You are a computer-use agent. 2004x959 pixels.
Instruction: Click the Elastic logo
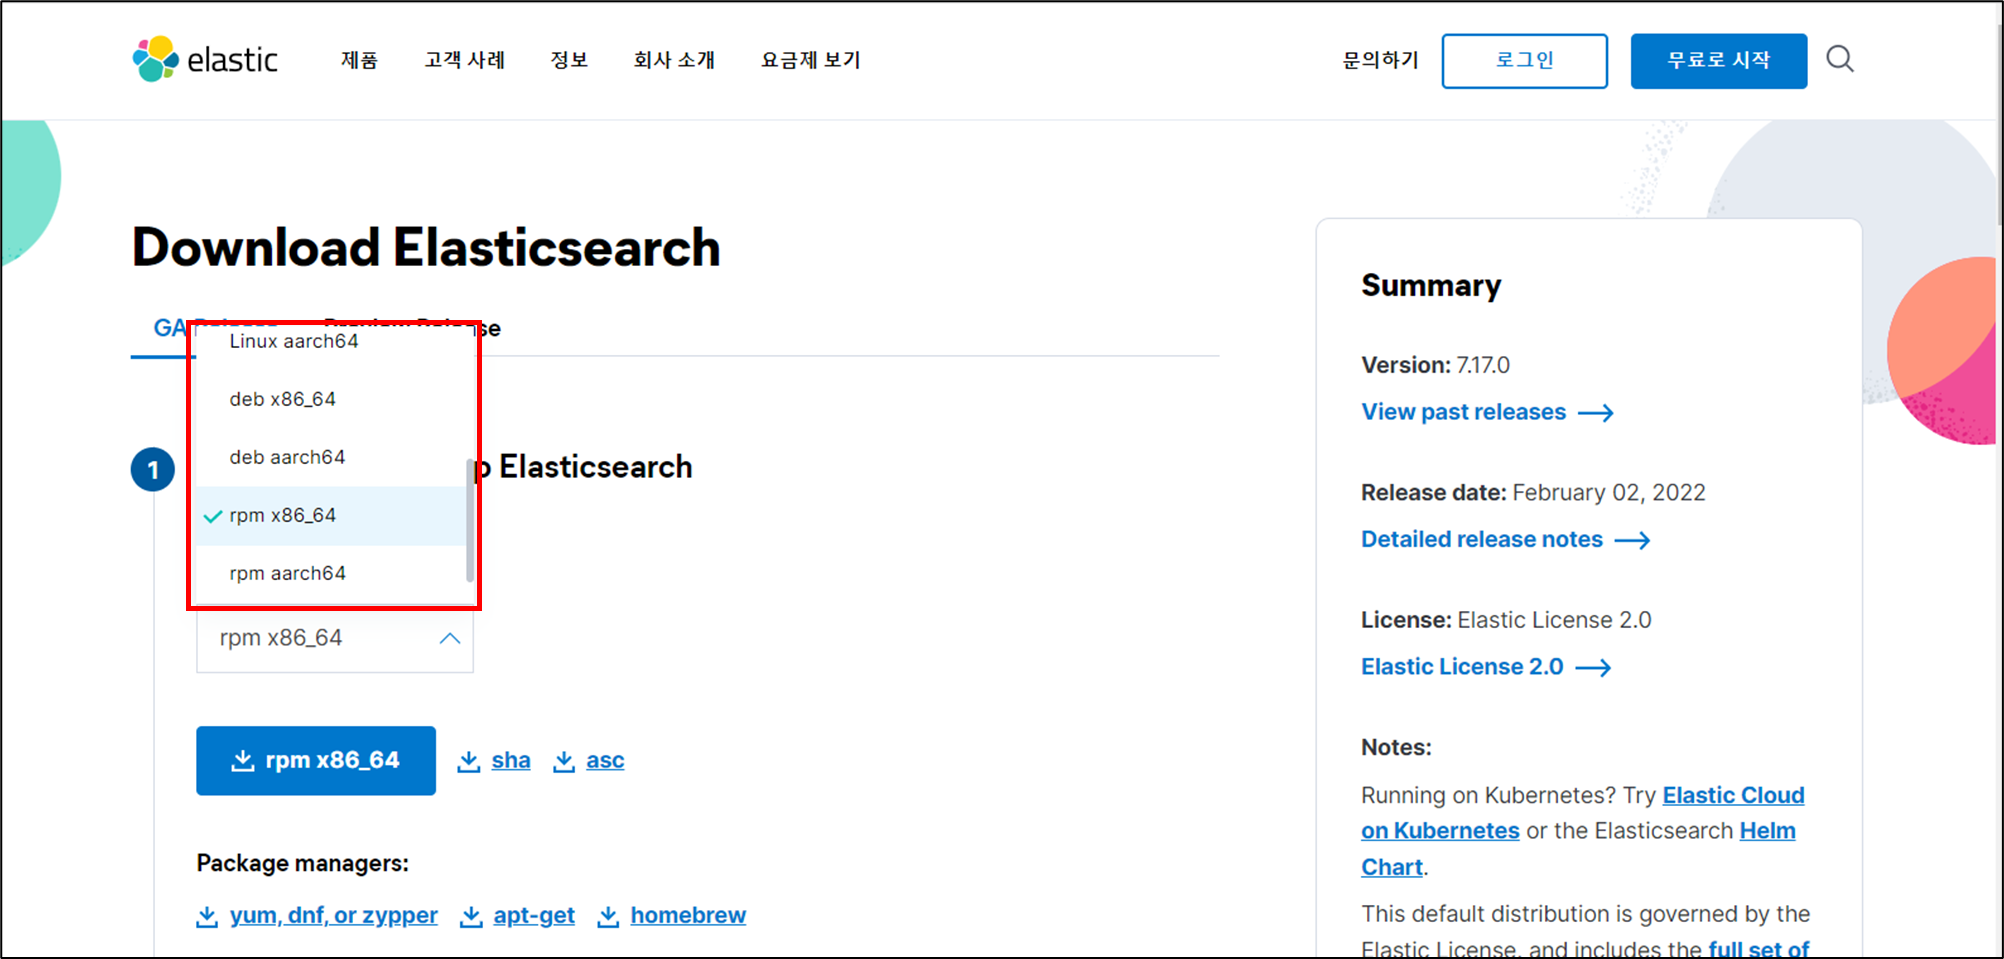click(x=205, y=60)
